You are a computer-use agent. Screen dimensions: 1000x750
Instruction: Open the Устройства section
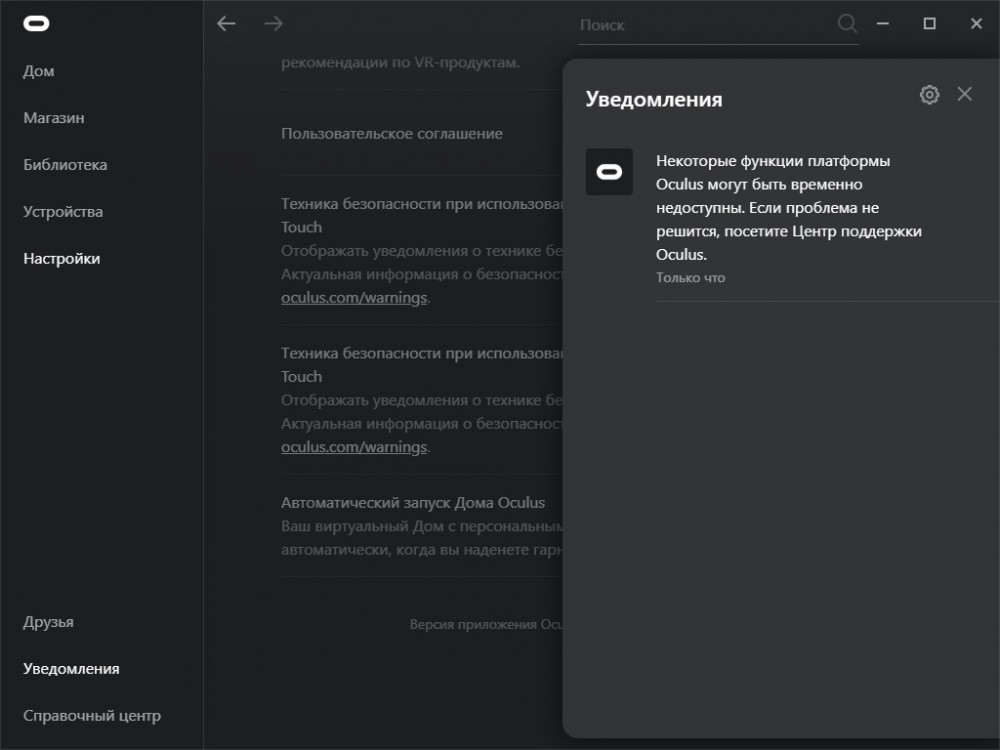tap(62, 212)
